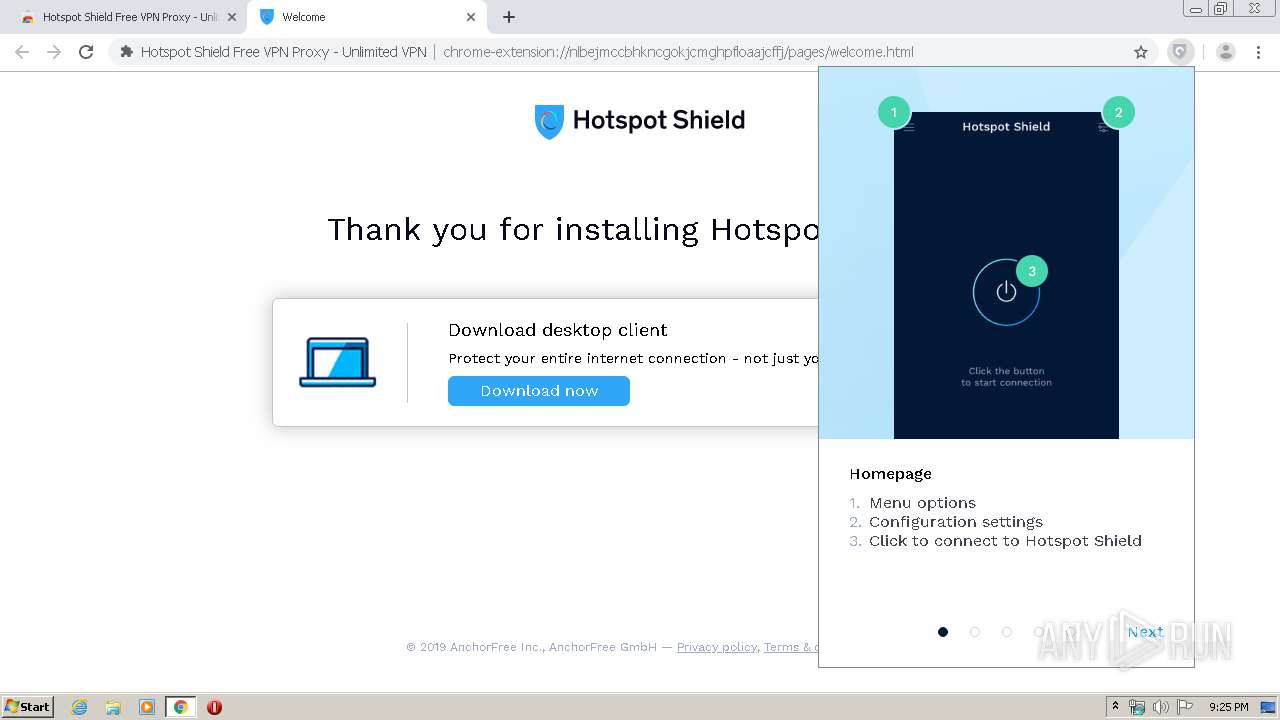Go back using the browser back arrow
The image size is (1280, 720).
pos(22,52)
